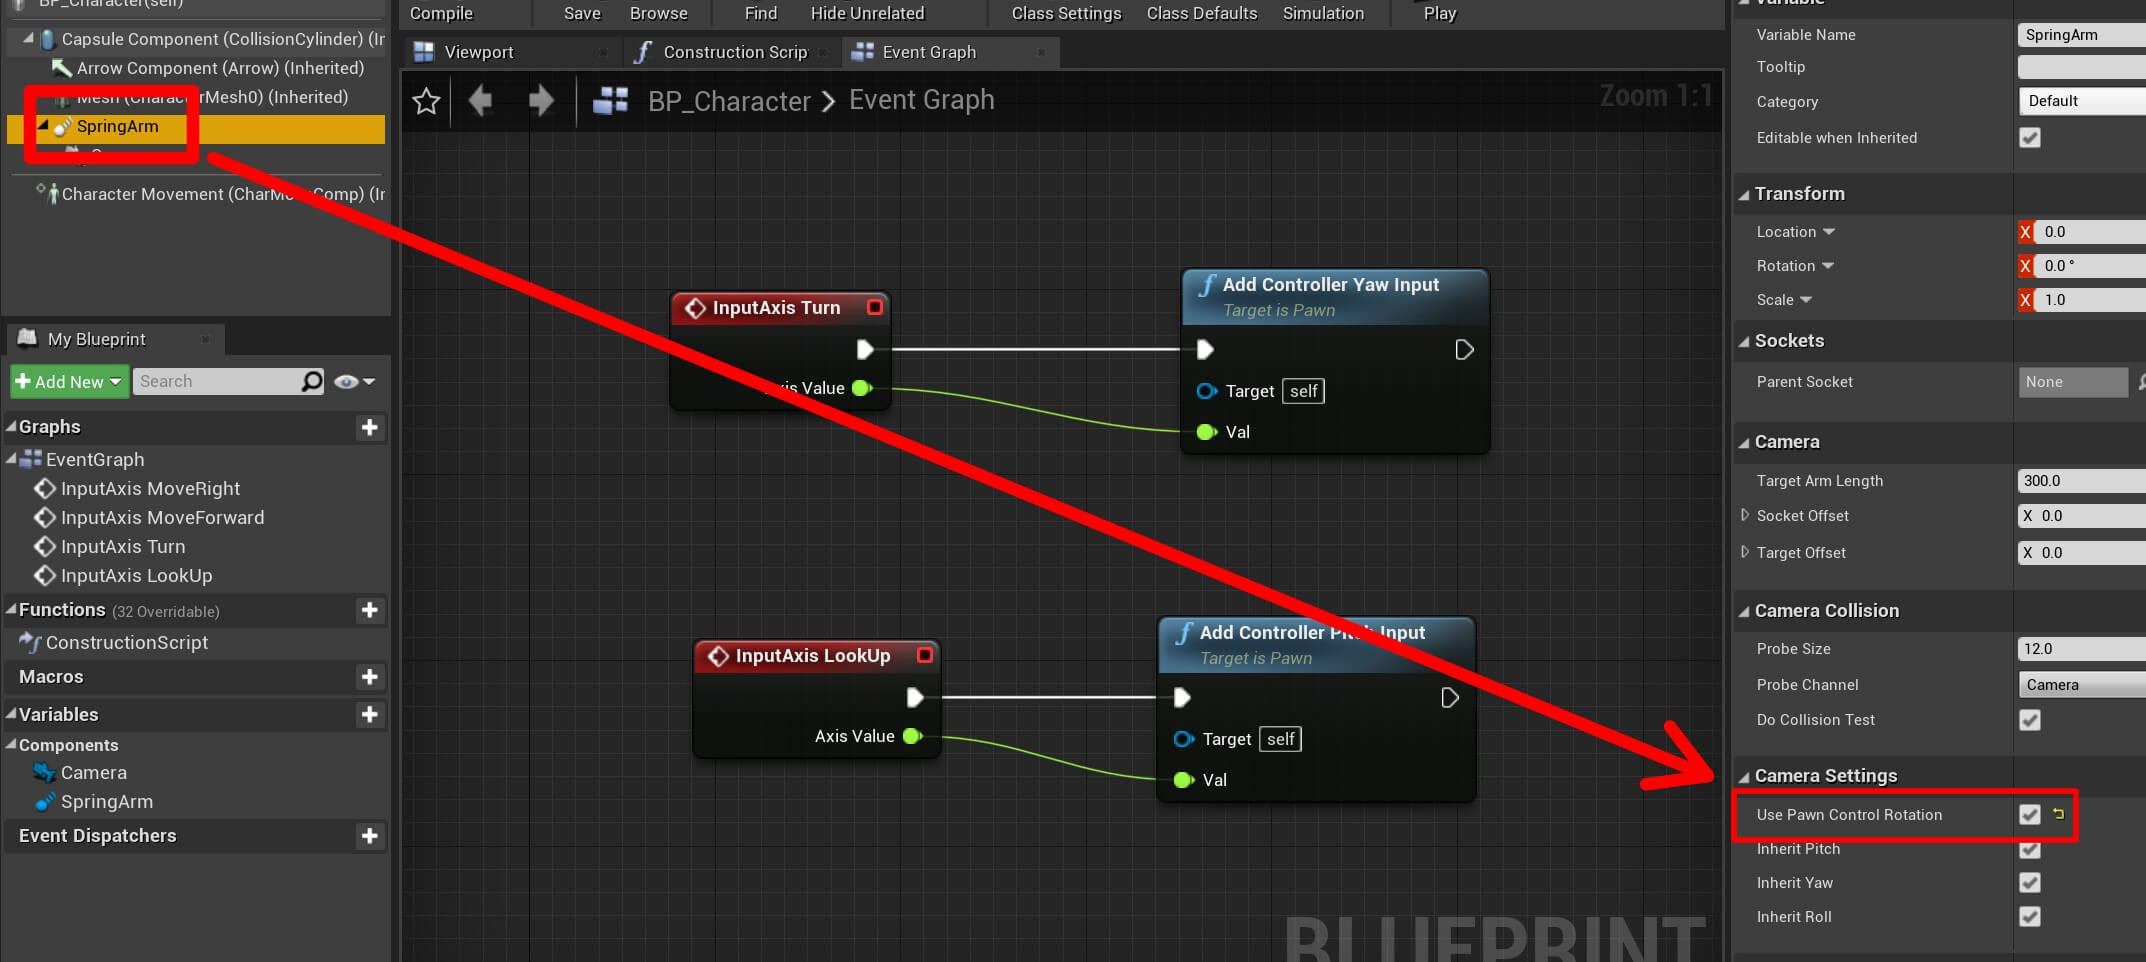Click Class Settings in the toolbar
This screenshot has height=962, width=2146.
coord(1066,13)
